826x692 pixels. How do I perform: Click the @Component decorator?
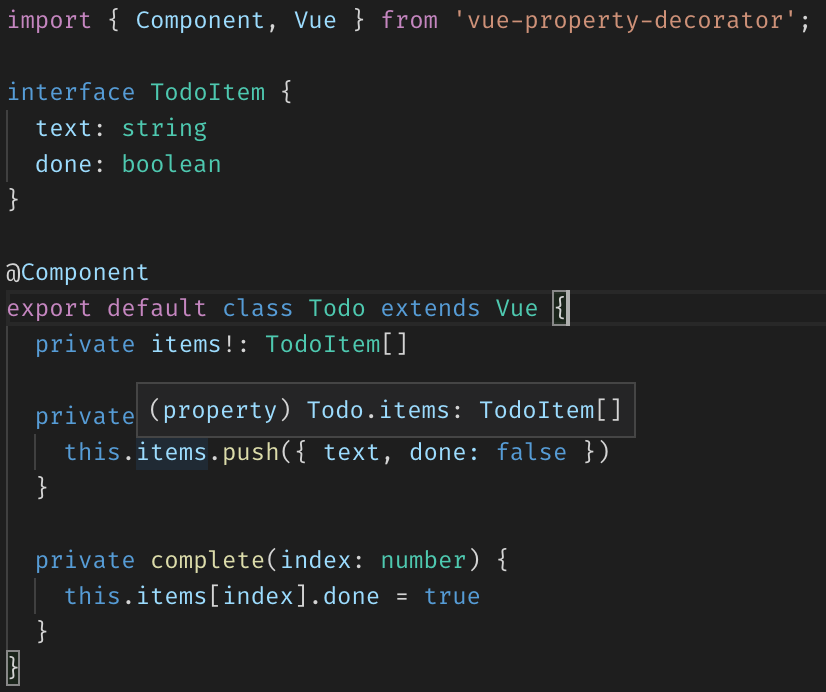77,272
